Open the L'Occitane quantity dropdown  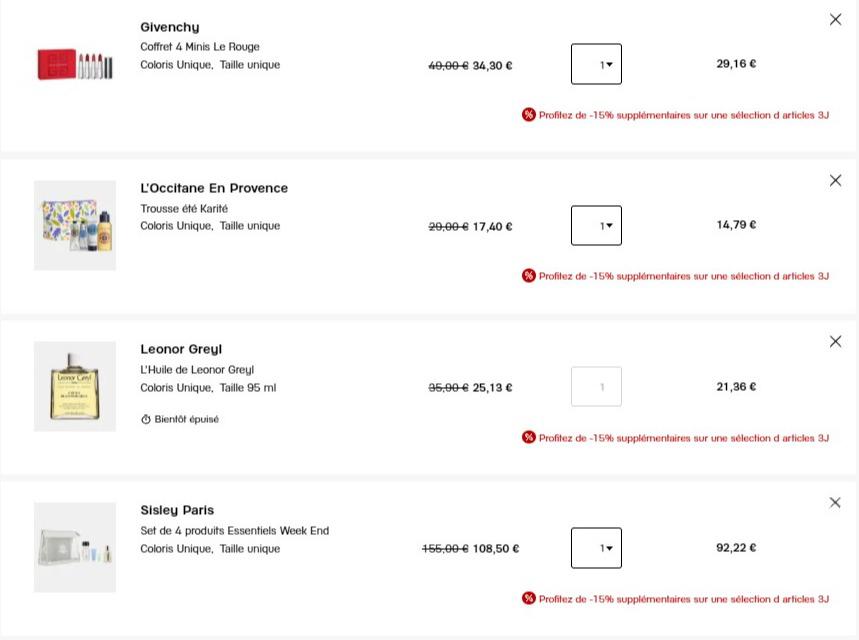click(596, 225)
